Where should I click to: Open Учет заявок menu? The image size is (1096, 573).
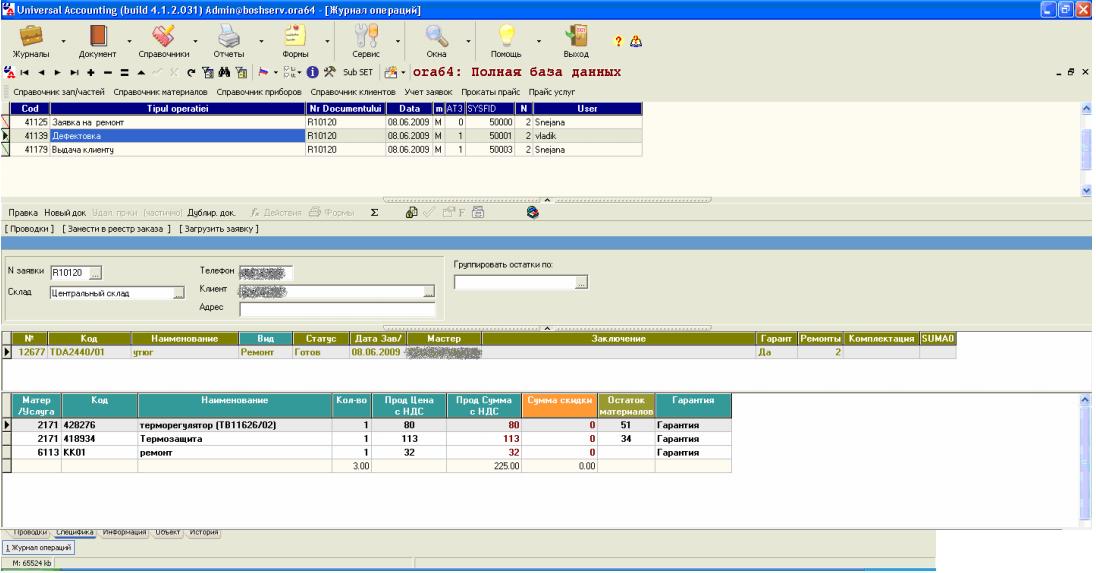428,92
